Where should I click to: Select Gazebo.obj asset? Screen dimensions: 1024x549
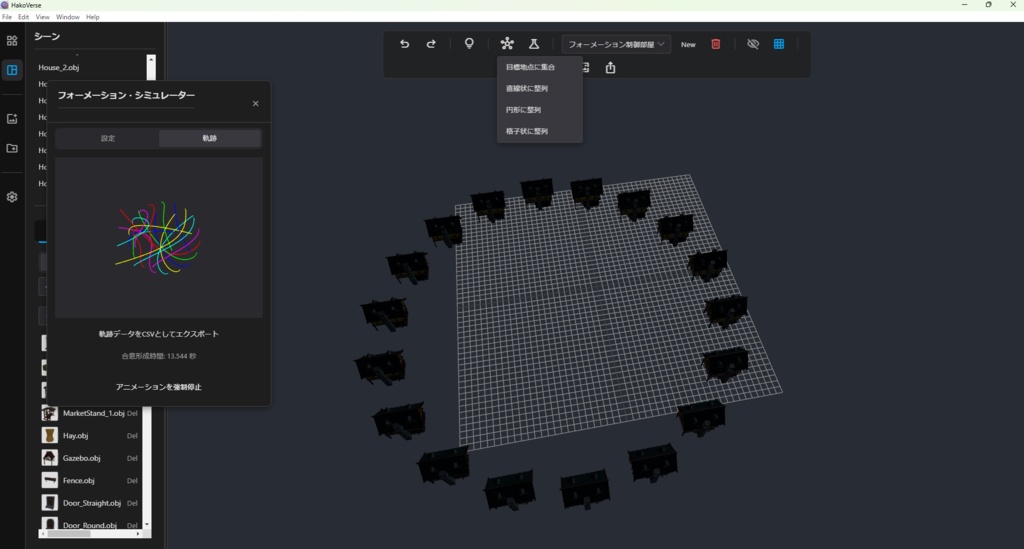point(81,458)
